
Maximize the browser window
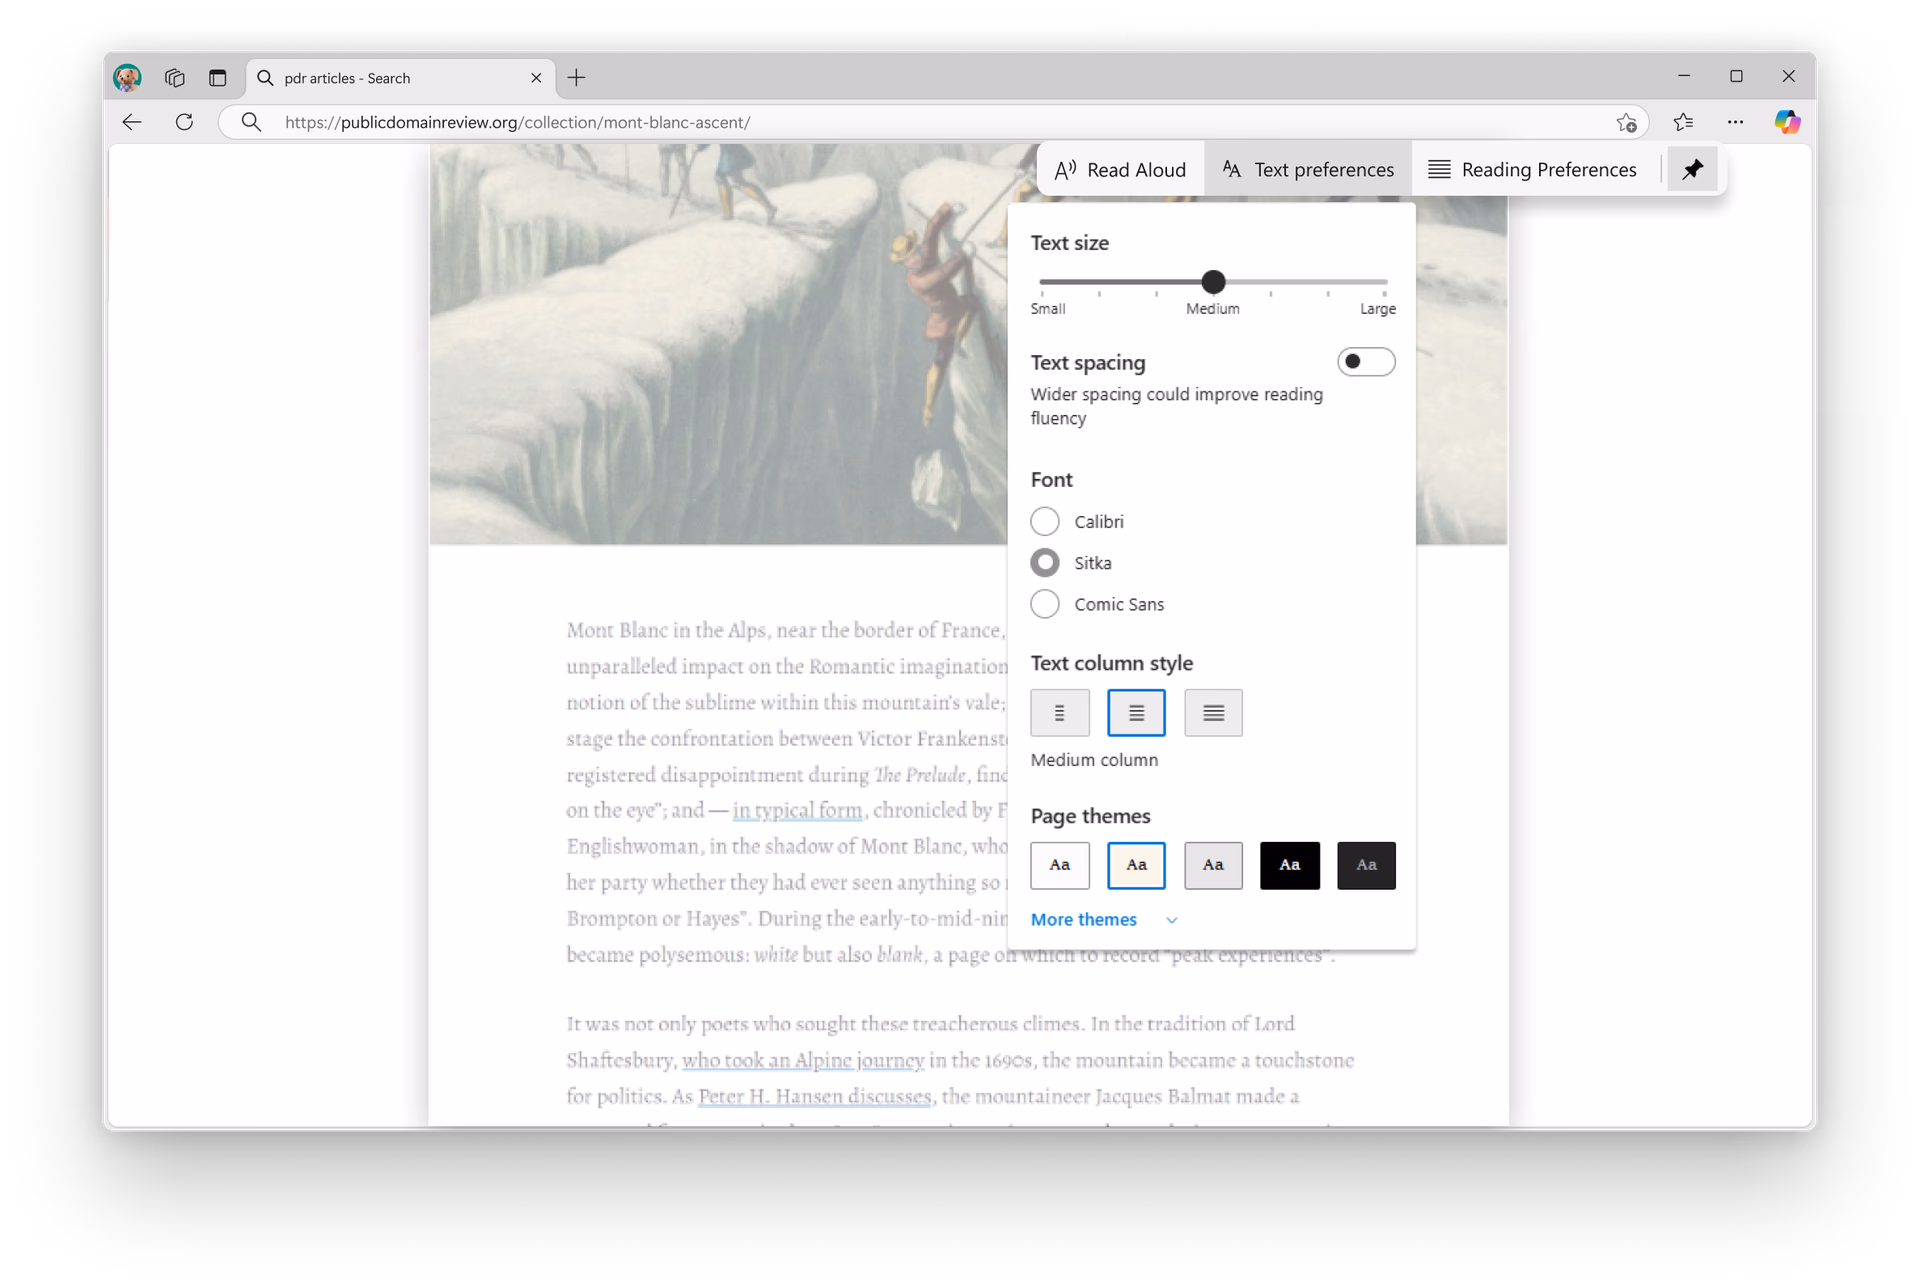point(1736,76)
